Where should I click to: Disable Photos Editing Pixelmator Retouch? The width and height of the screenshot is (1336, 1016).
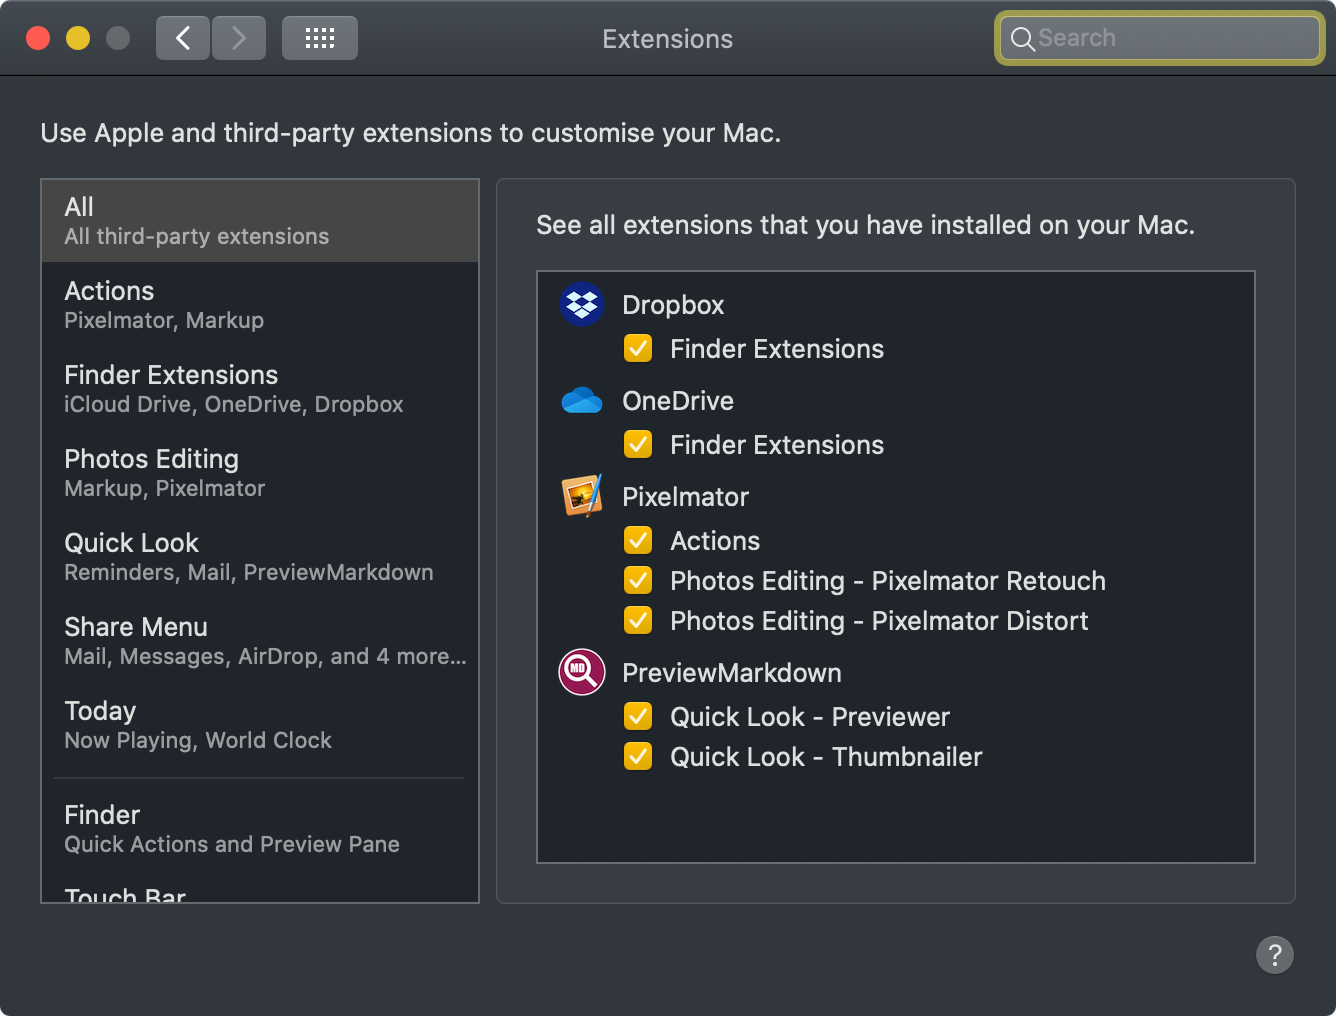coord(638,581)
